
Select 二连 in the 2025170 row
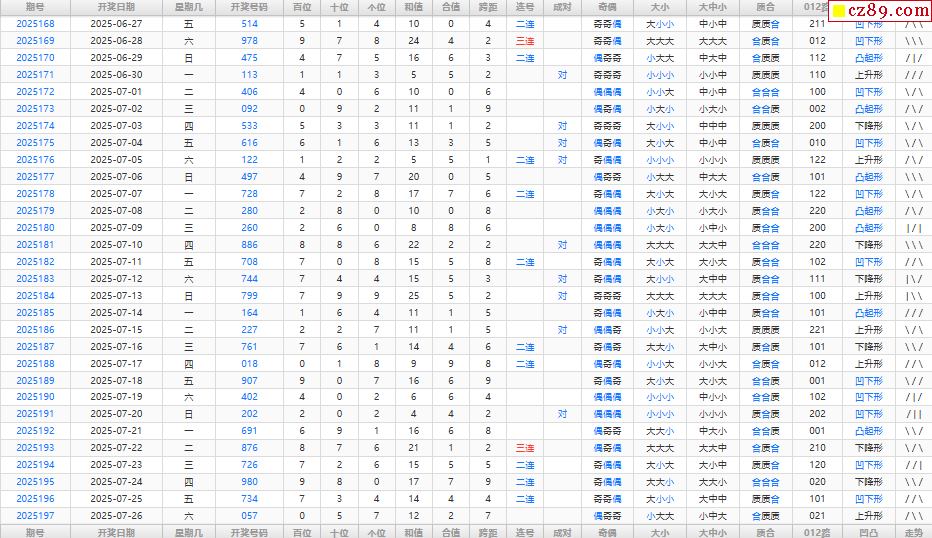pos(525,58)
